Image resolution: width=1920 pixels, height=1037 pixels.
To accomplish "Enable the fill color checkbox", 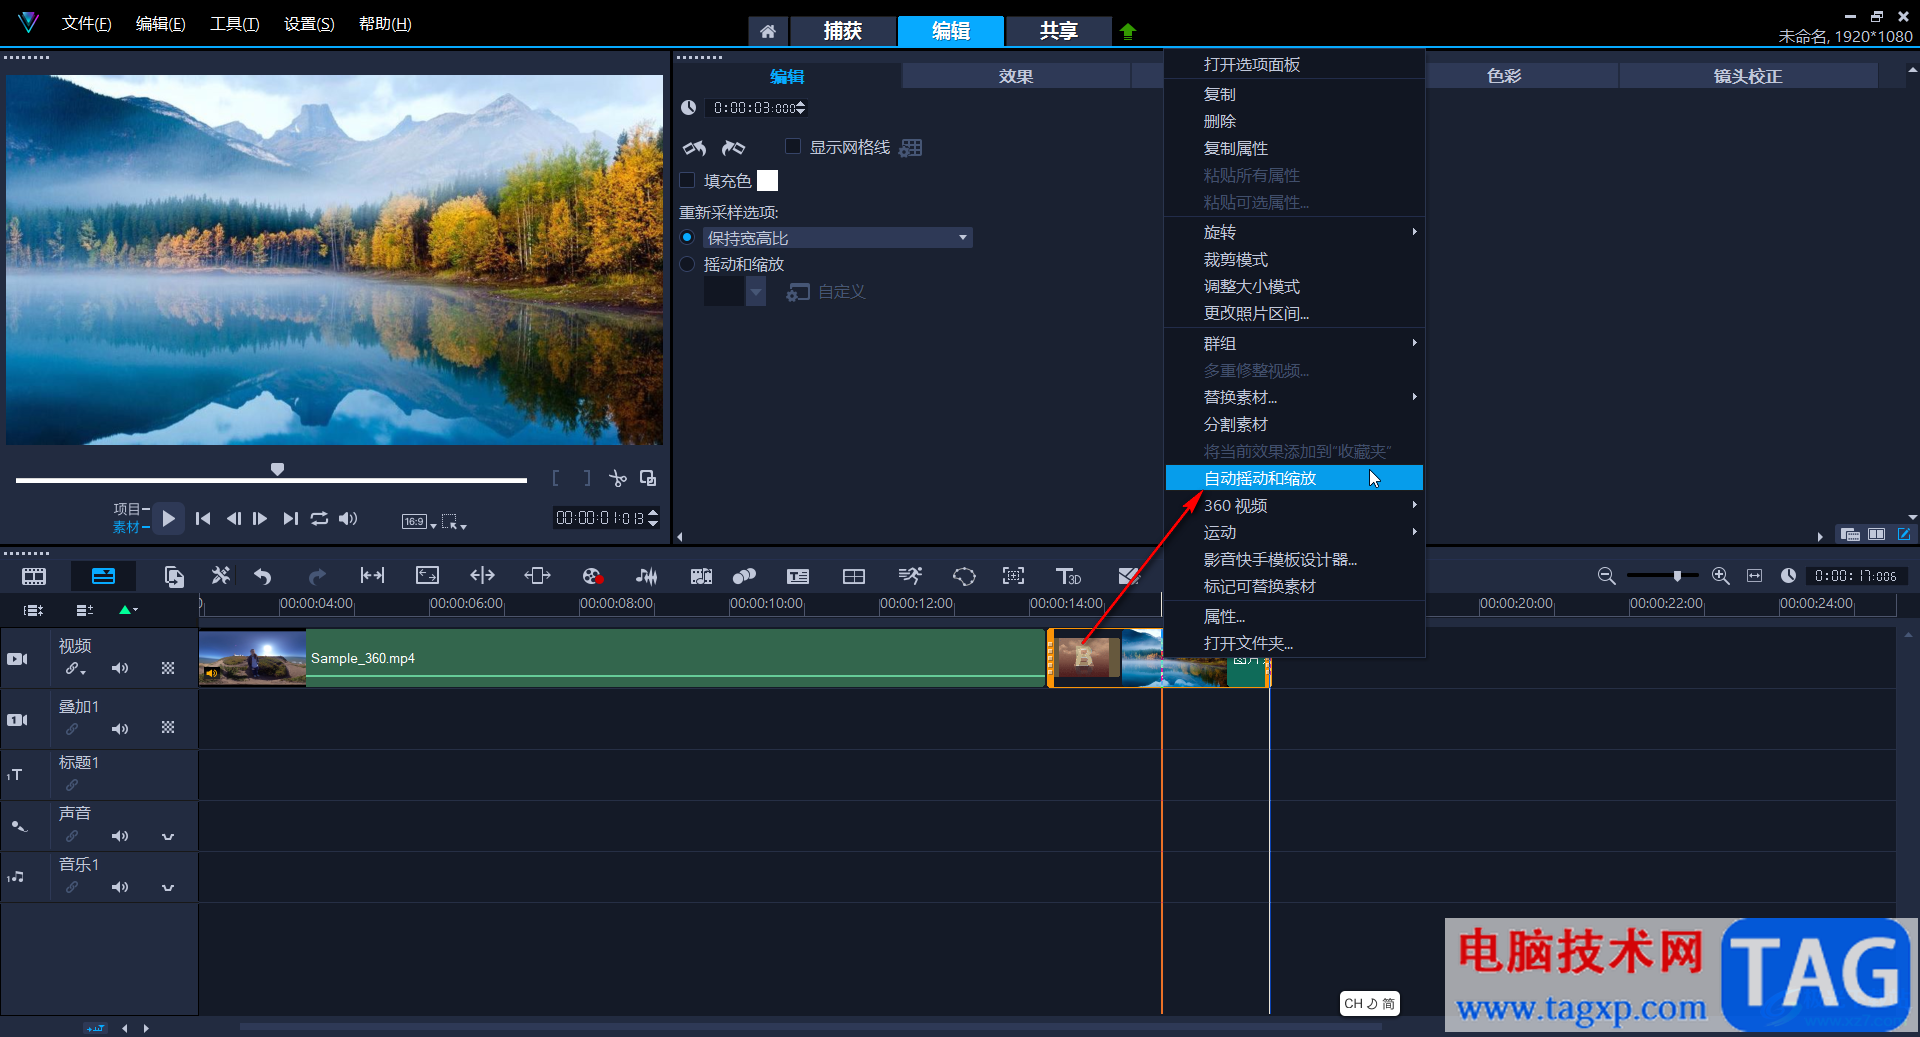I will pyautogui.click(x=687, y=181).
